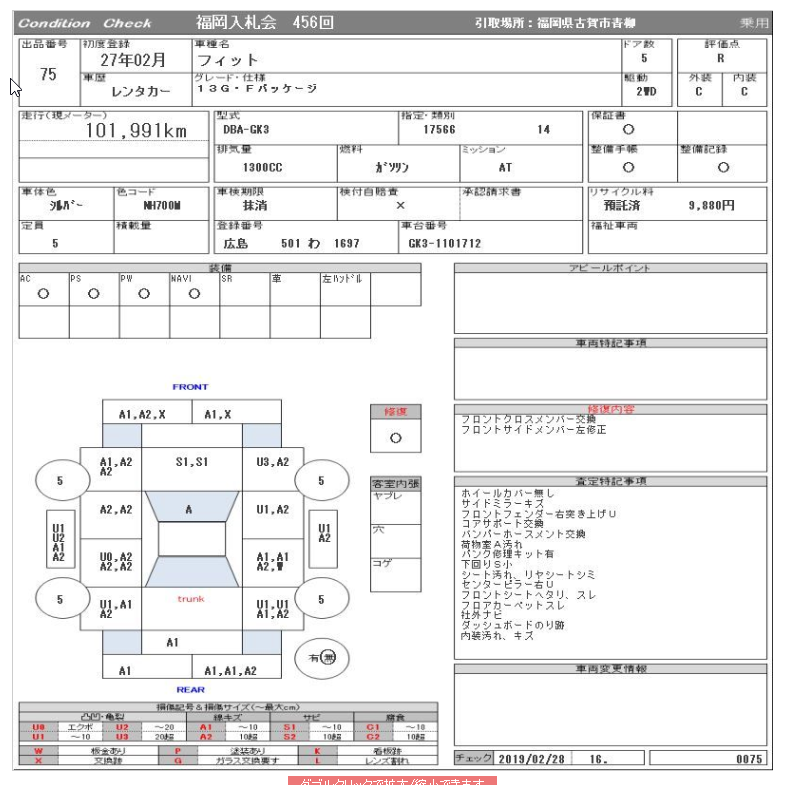Click the AC equipment circle mark
808x785 pixels.
coord(43,295)
